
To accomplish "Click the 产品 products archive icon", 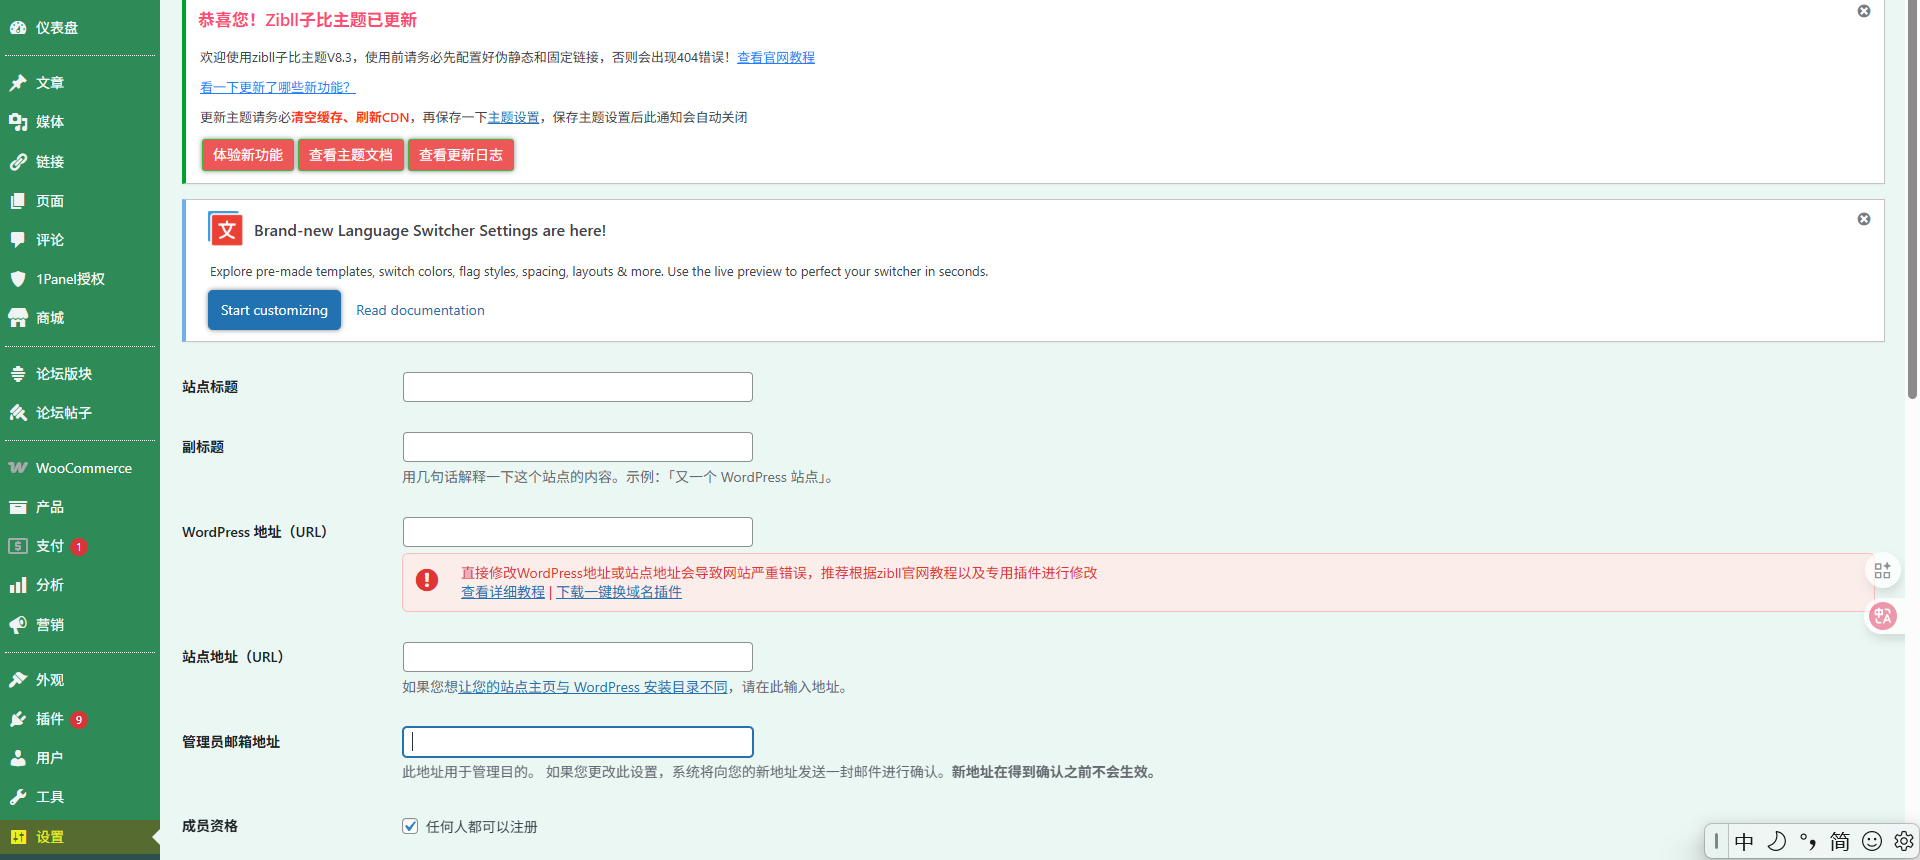I will tap(18, 507).
